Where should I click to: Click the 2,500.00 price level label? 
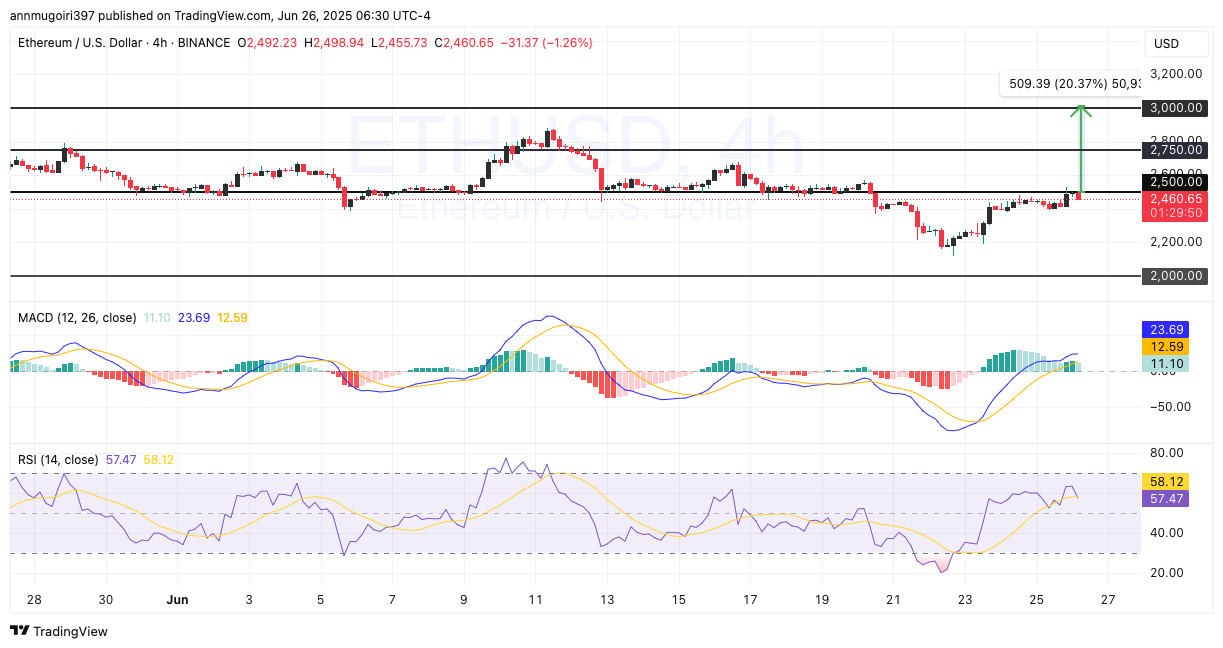tap(1174, 182)
